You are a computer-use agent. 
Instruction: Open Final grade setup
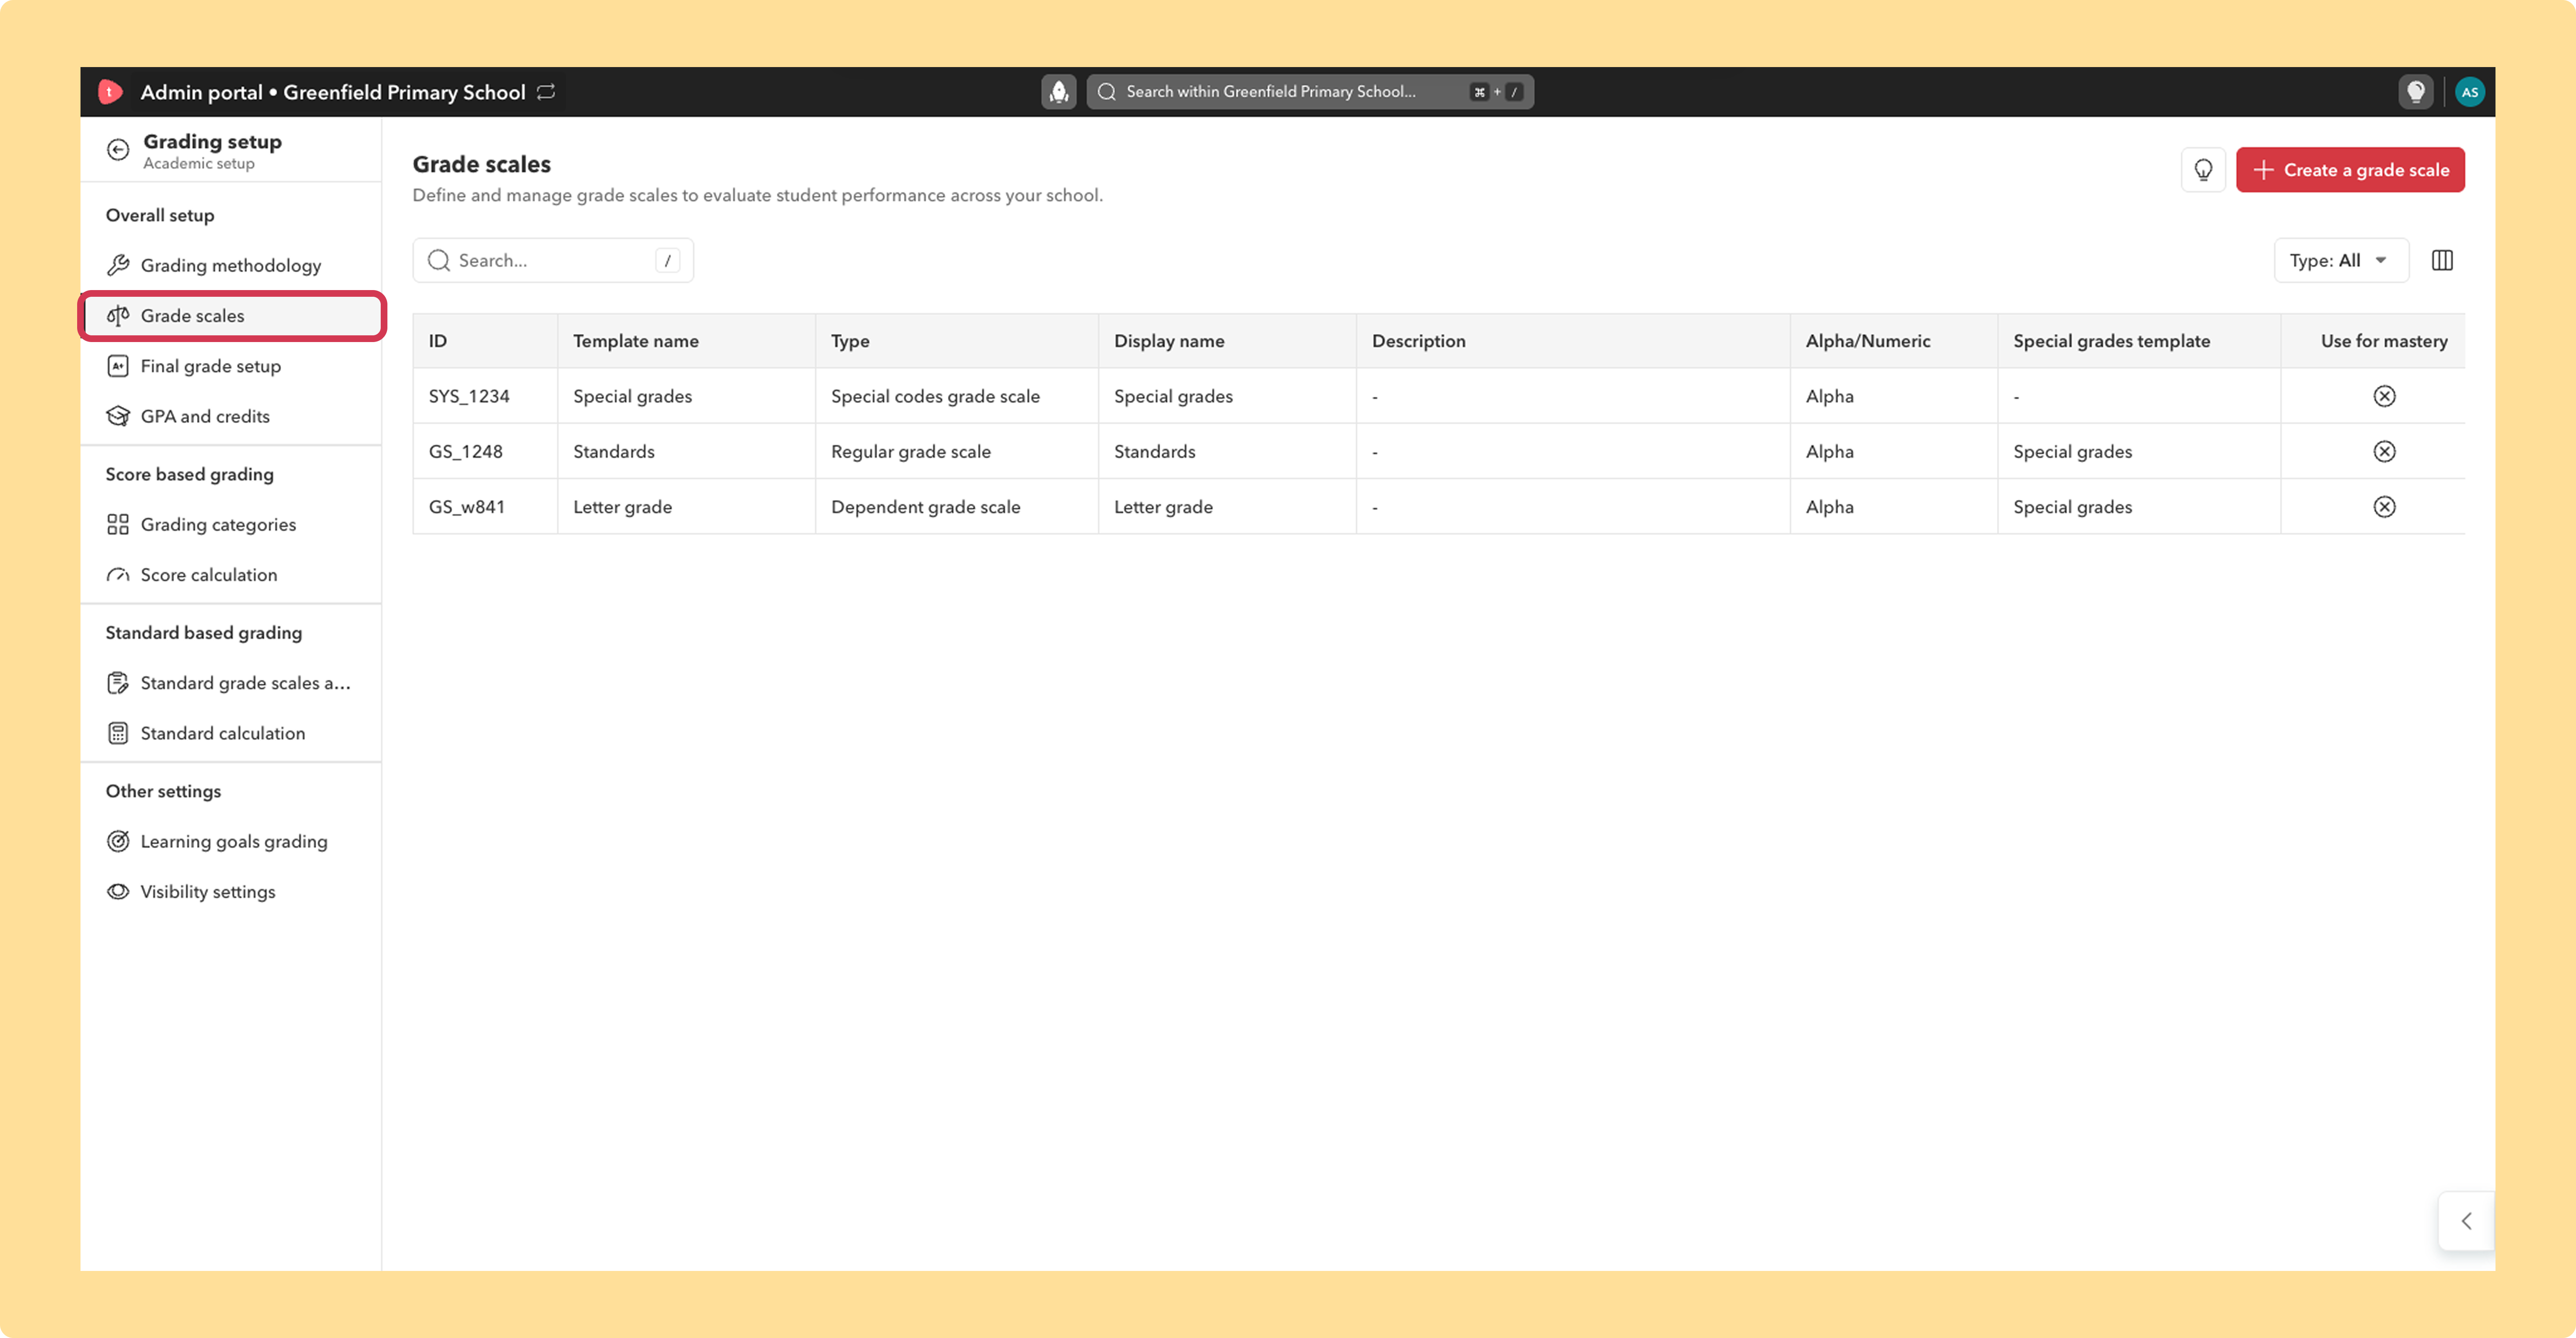click(231, 366)
